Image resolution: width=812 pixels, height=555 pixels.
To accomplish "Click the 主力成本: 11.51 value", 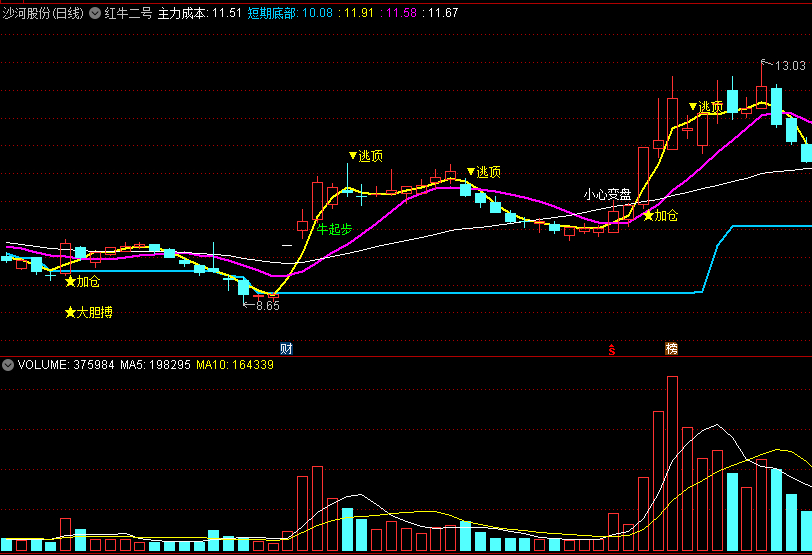I will (x=199, y=13).
